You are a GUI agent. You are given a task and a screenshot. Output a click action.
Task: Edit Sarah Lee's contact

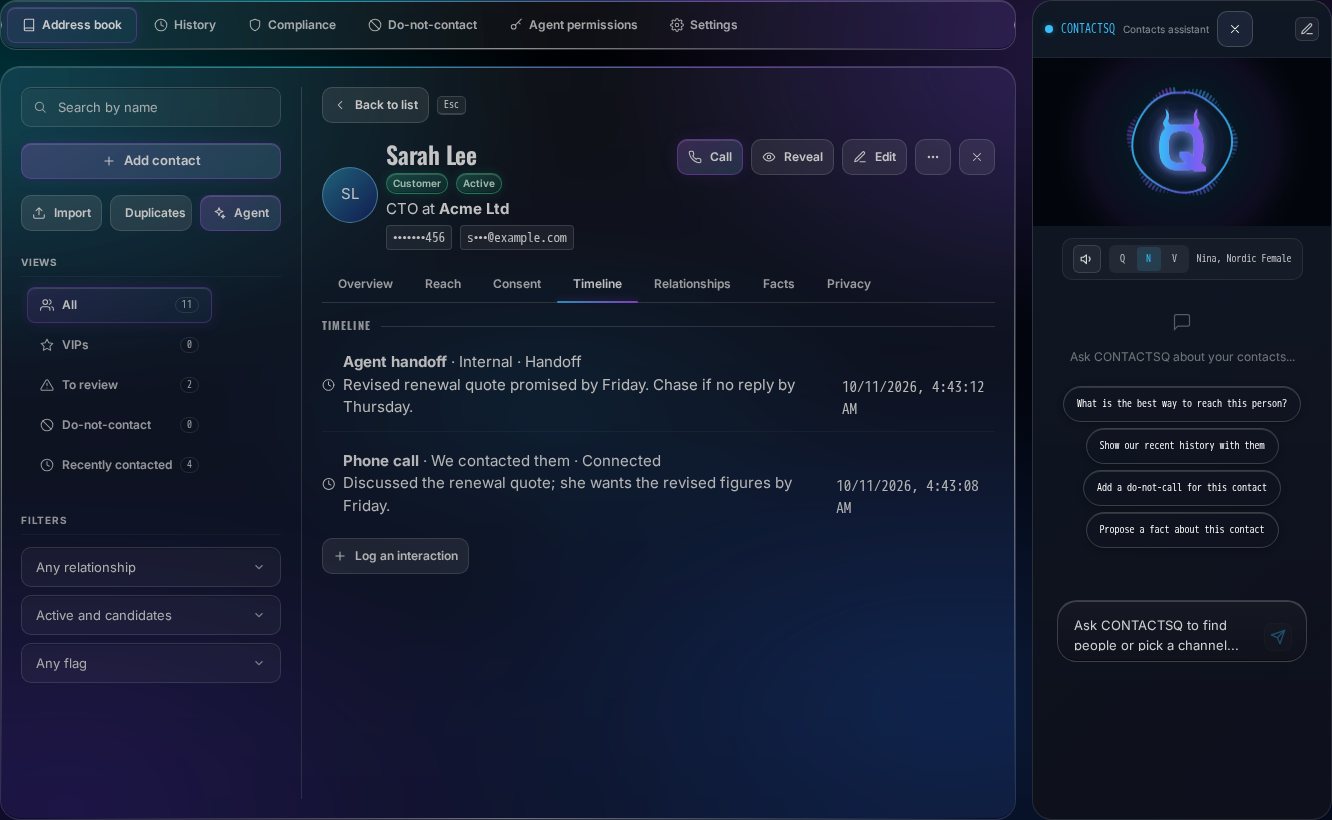tap(875, 157)
